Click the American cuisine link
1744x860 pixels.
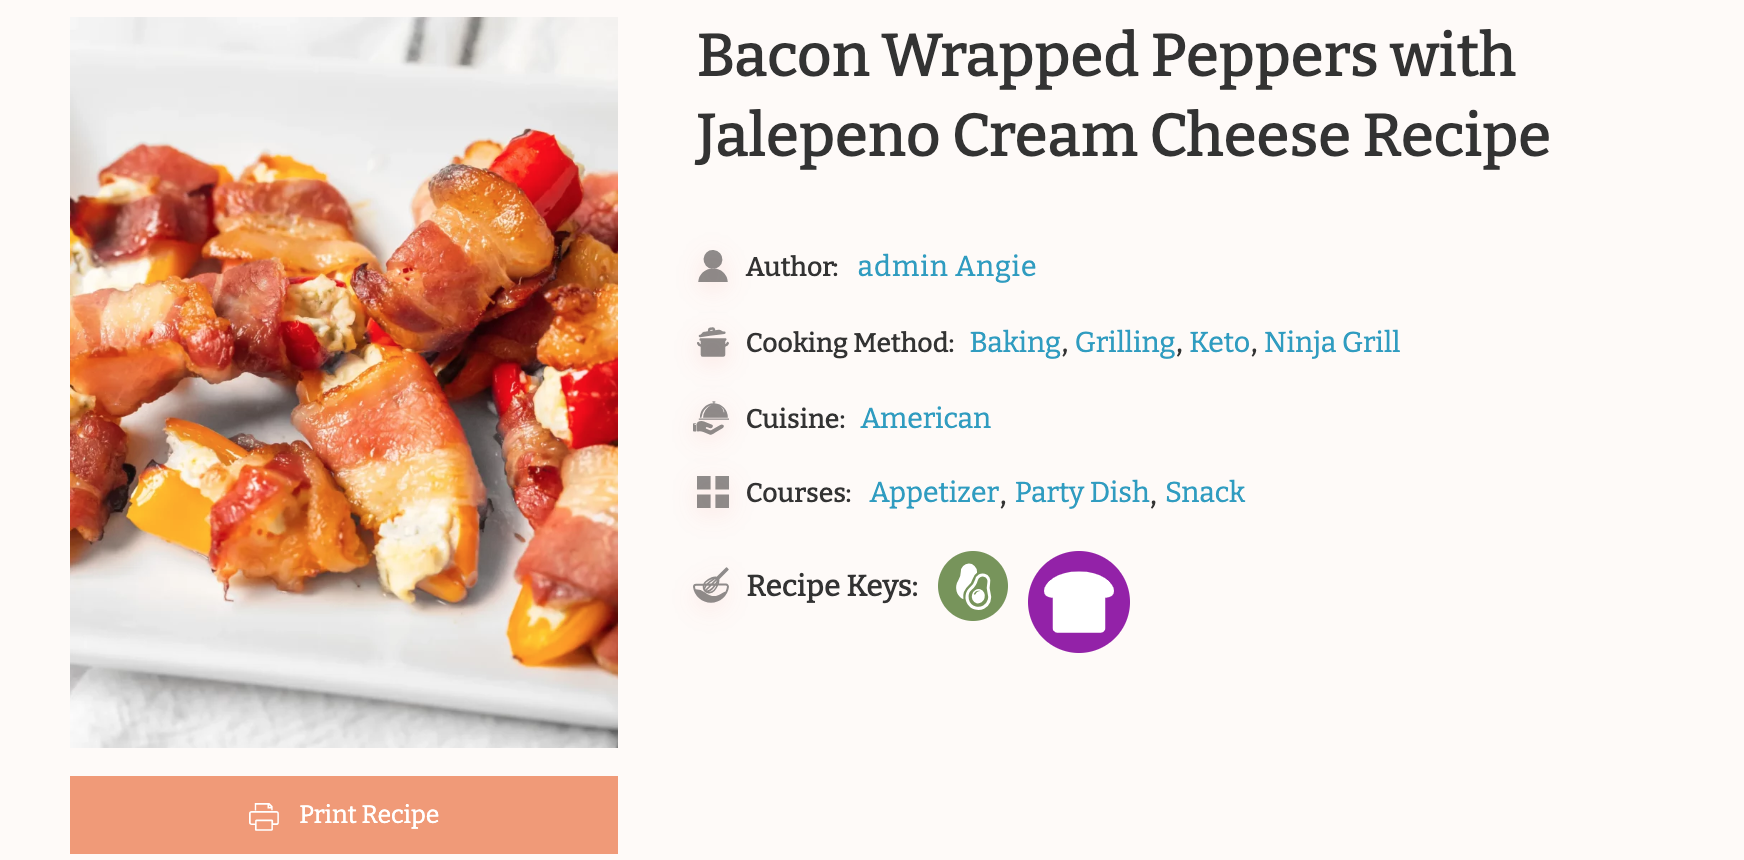coord(925,418)
